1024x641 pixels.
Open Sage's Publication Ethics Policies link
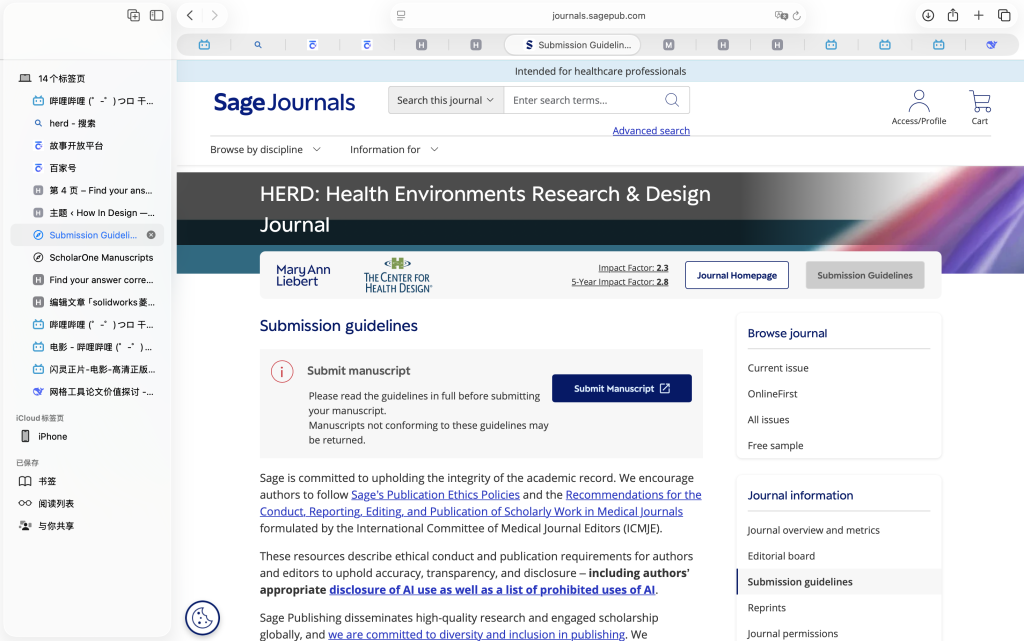tap(436, 495)
